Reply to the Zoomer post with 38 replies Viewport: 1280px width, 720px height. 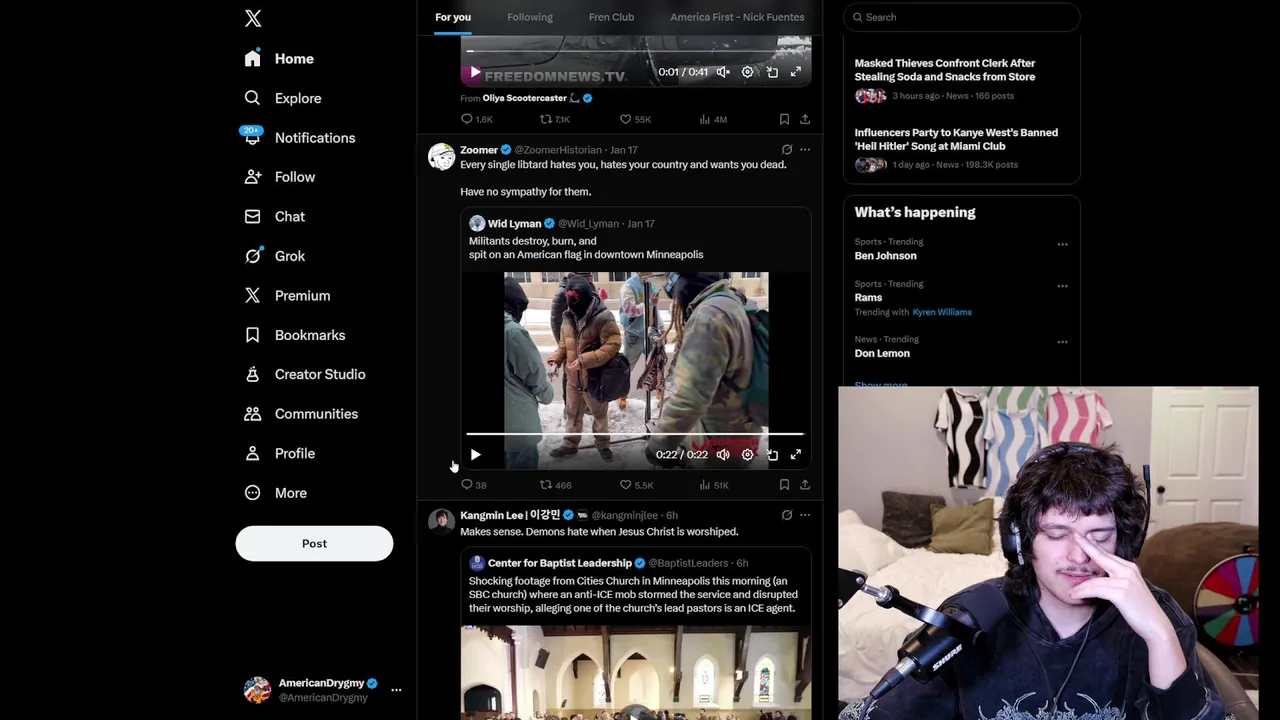(x=473, y=485)
